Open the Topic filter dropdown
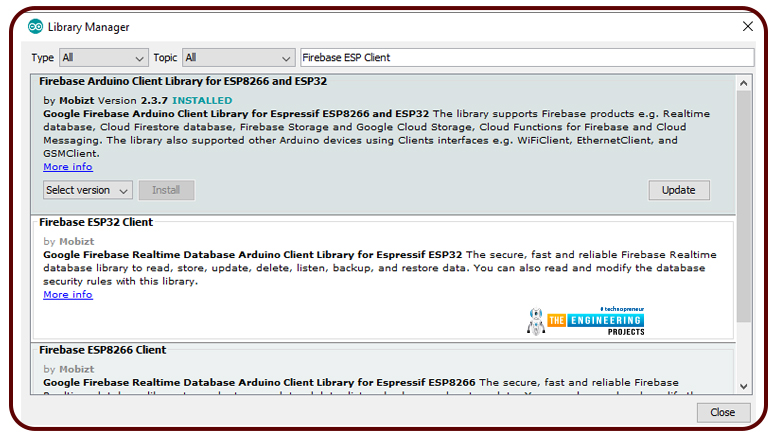Screen dimensions: 776x437 (238, 58)
